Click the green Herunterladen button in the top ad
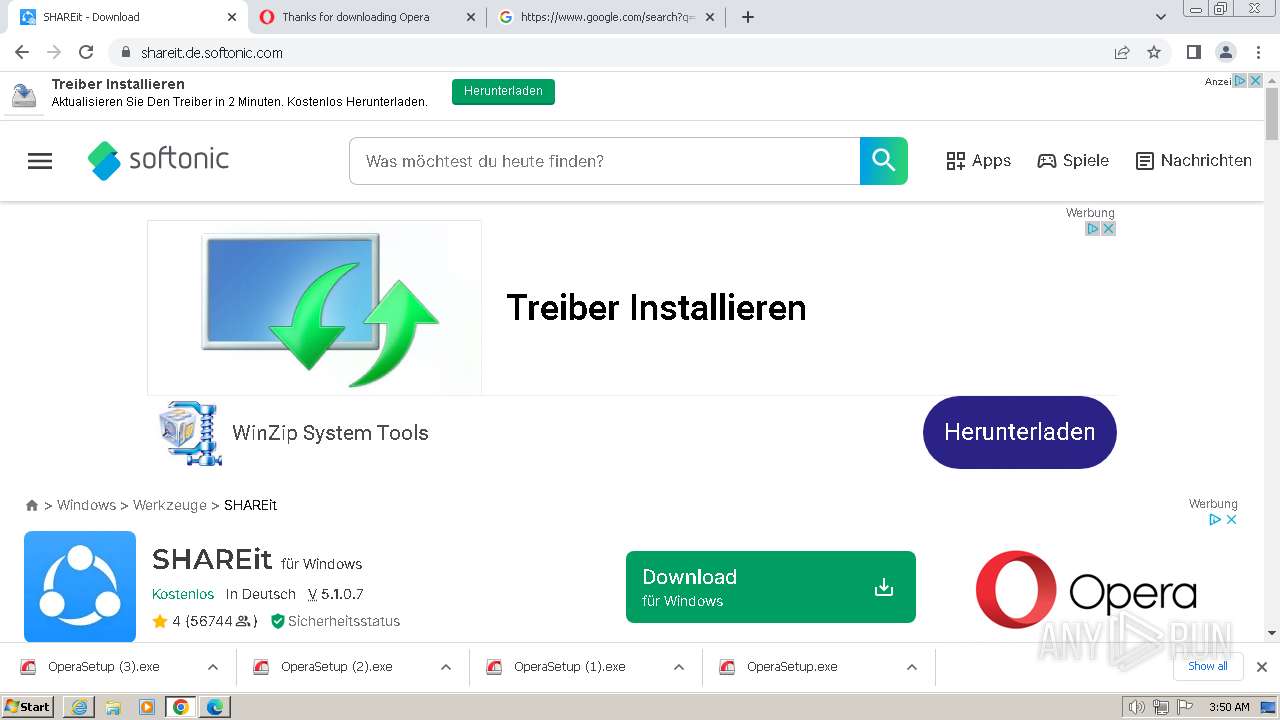The width and height of the screenshot is (1280, 720). click(x=503, y=91)
